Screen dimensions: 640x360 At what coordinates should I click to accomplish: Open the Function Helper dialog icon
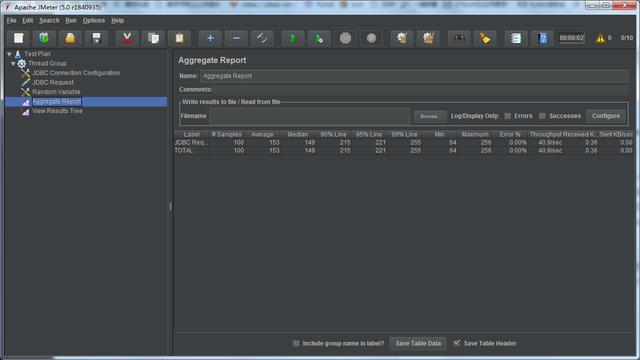pyautogui.click(x=516, y=38)
